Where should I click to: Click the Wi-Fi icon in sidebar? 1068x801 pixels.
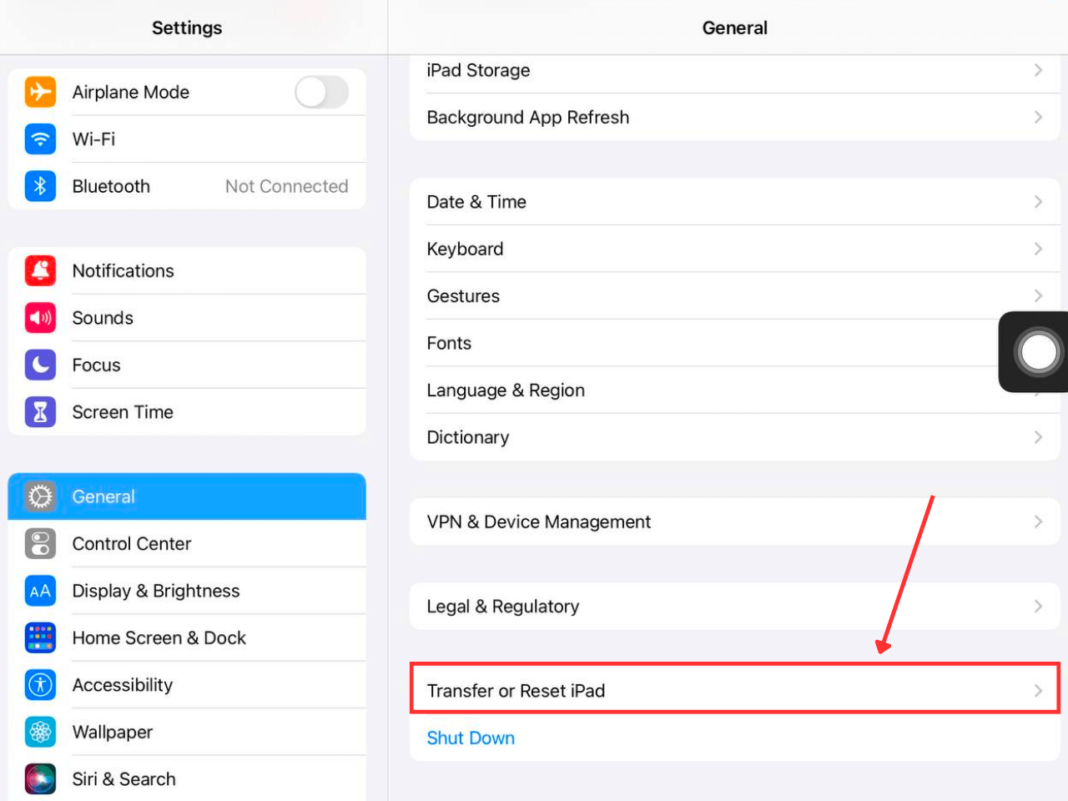[40, 139]
